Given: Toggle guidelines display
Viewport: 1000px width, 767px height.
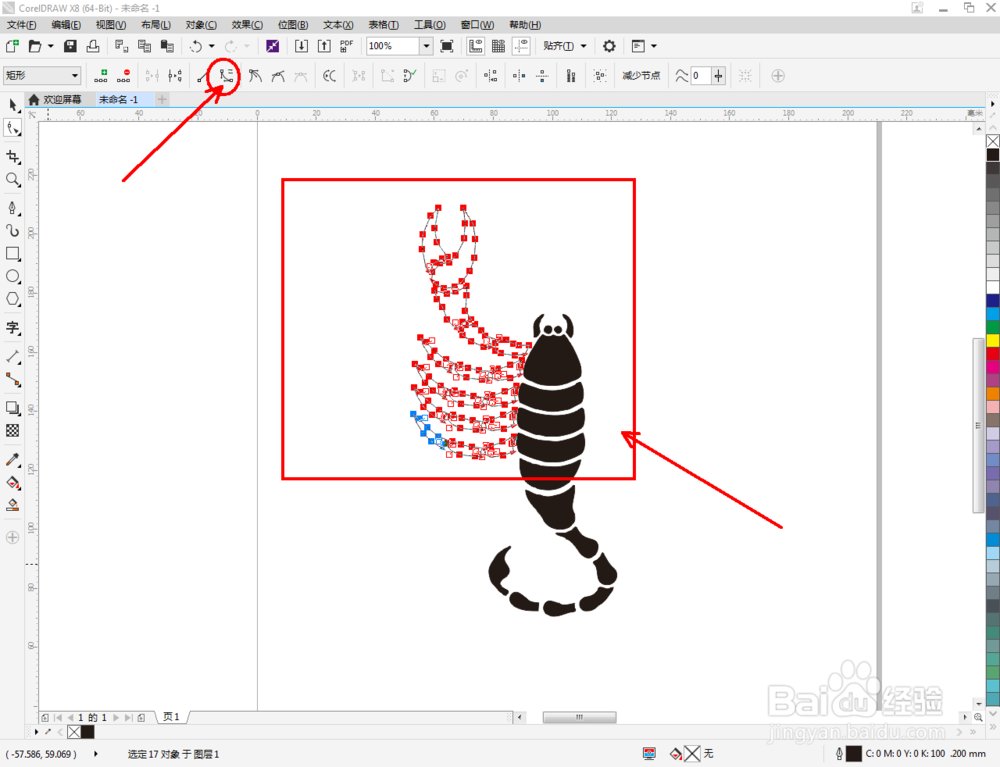Looking at the screenshot, I should click(521, 46).
